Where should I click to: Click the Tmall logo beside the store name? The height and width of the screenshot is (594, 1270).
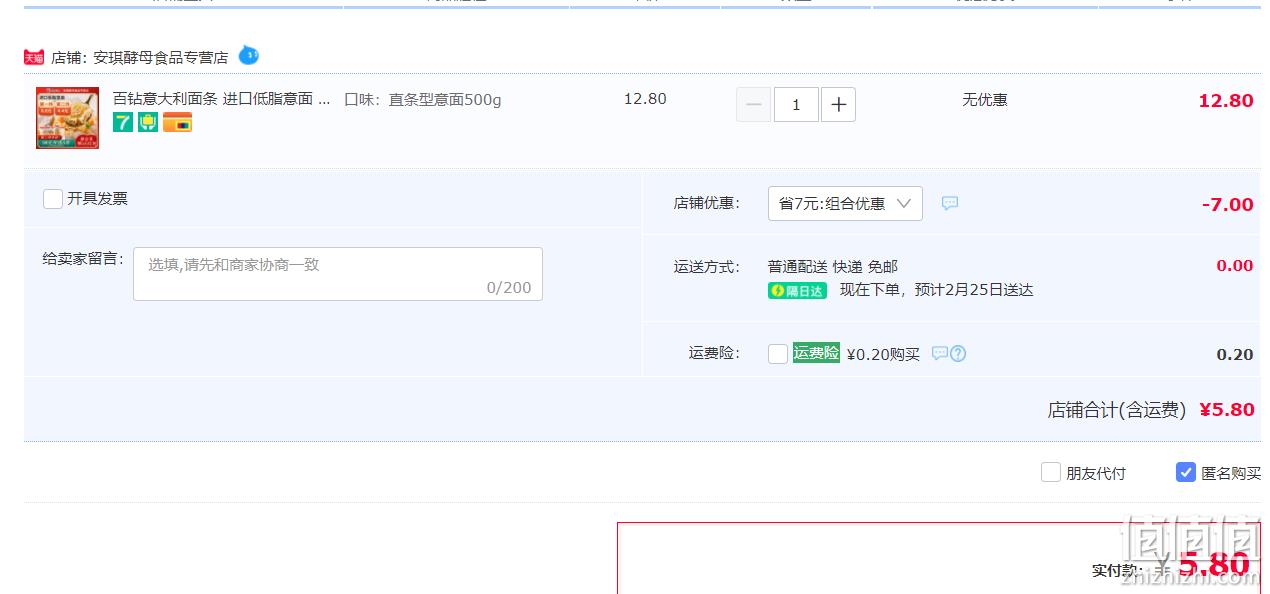tap(34, 58)
